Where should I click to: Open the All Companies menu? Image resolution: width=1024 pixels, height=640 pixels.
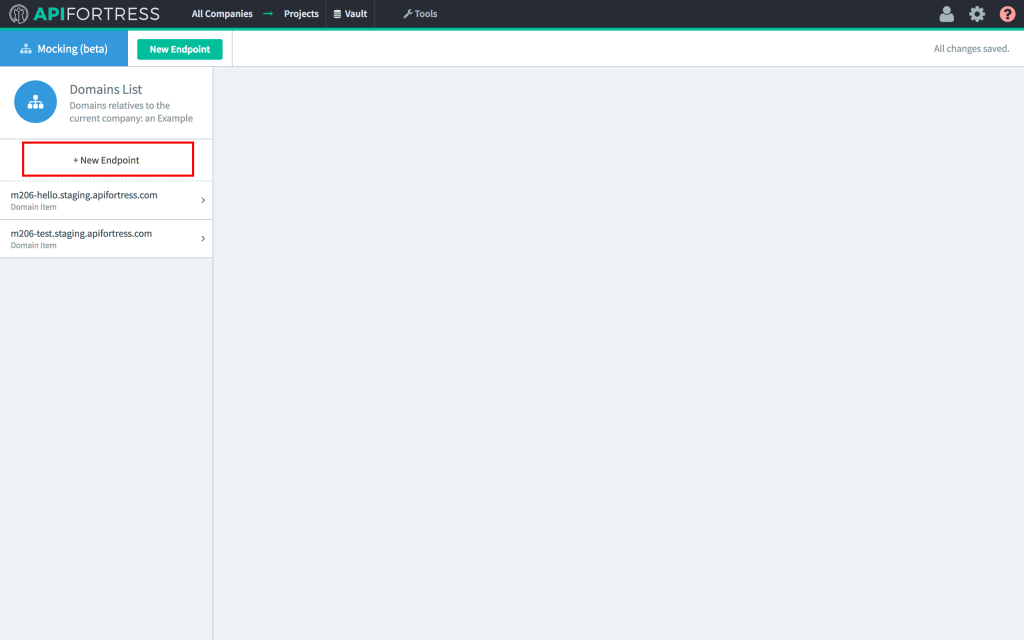[220, 13]
